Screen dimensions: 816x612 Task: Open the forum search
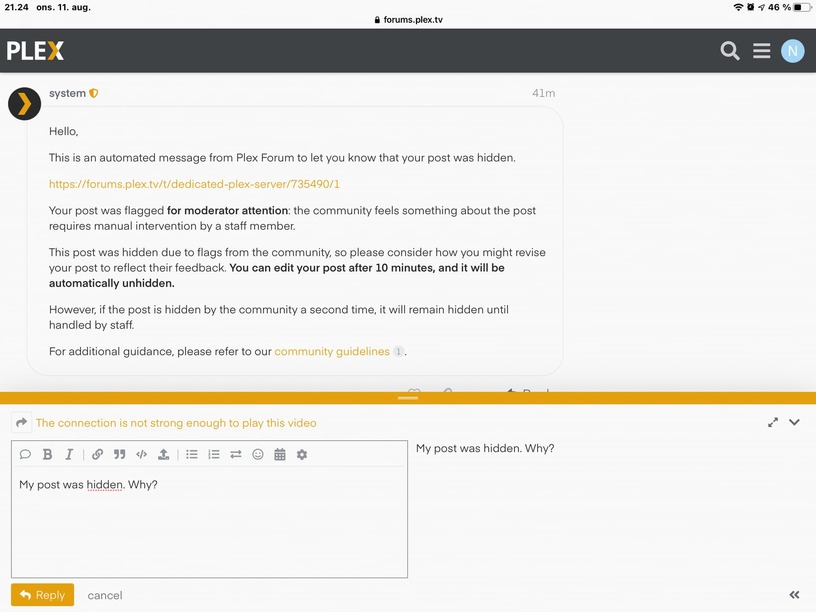coord(730,51)
